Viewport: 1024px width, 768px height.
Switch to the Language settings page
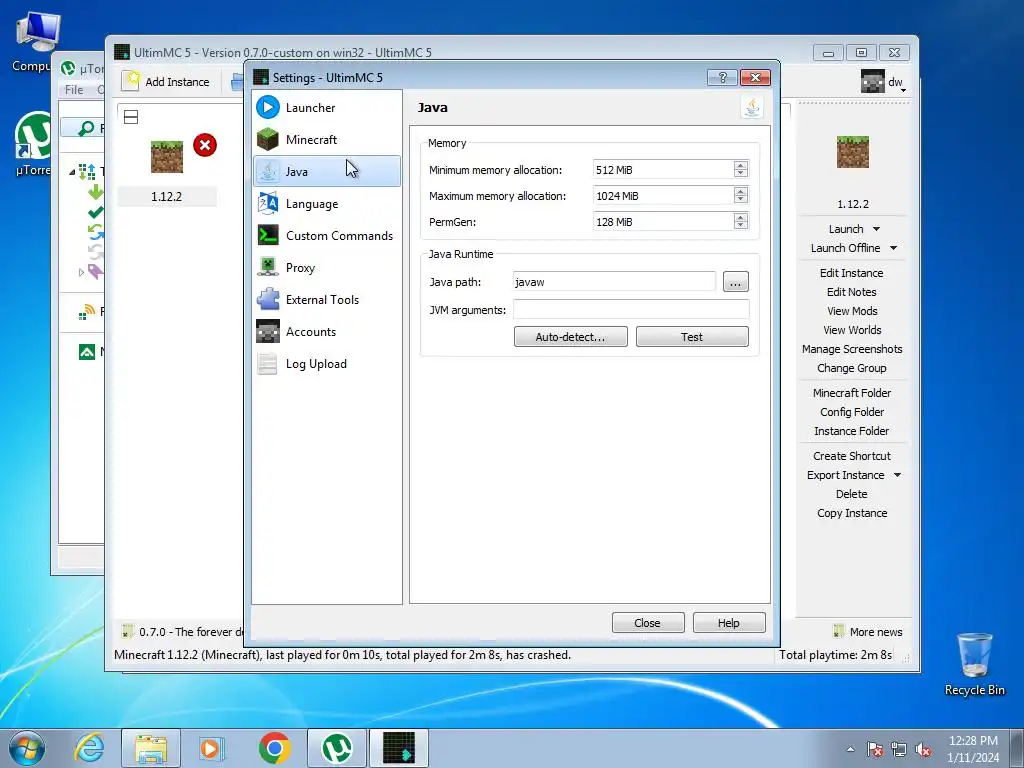327,203
